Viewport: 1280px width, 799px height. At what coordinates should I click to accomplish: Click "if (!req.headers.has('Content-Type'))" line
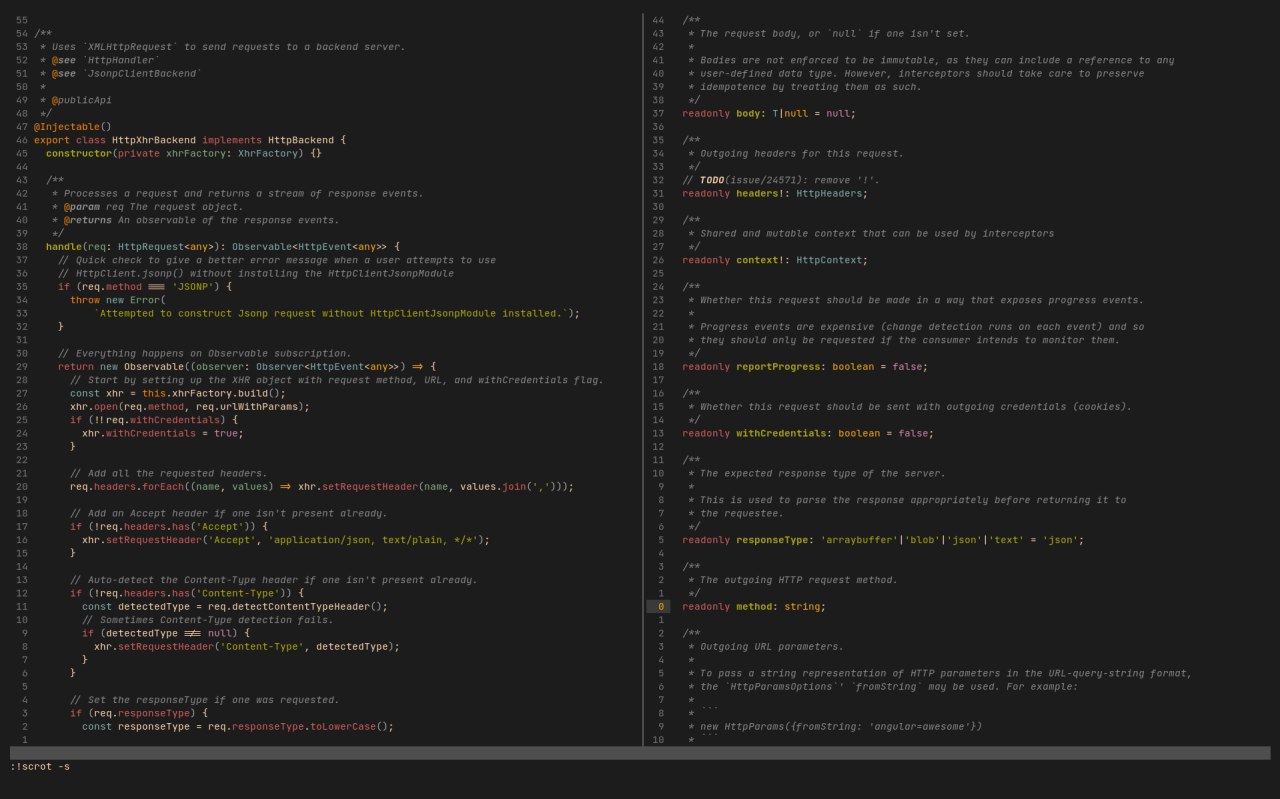click(x=187, y=593)
